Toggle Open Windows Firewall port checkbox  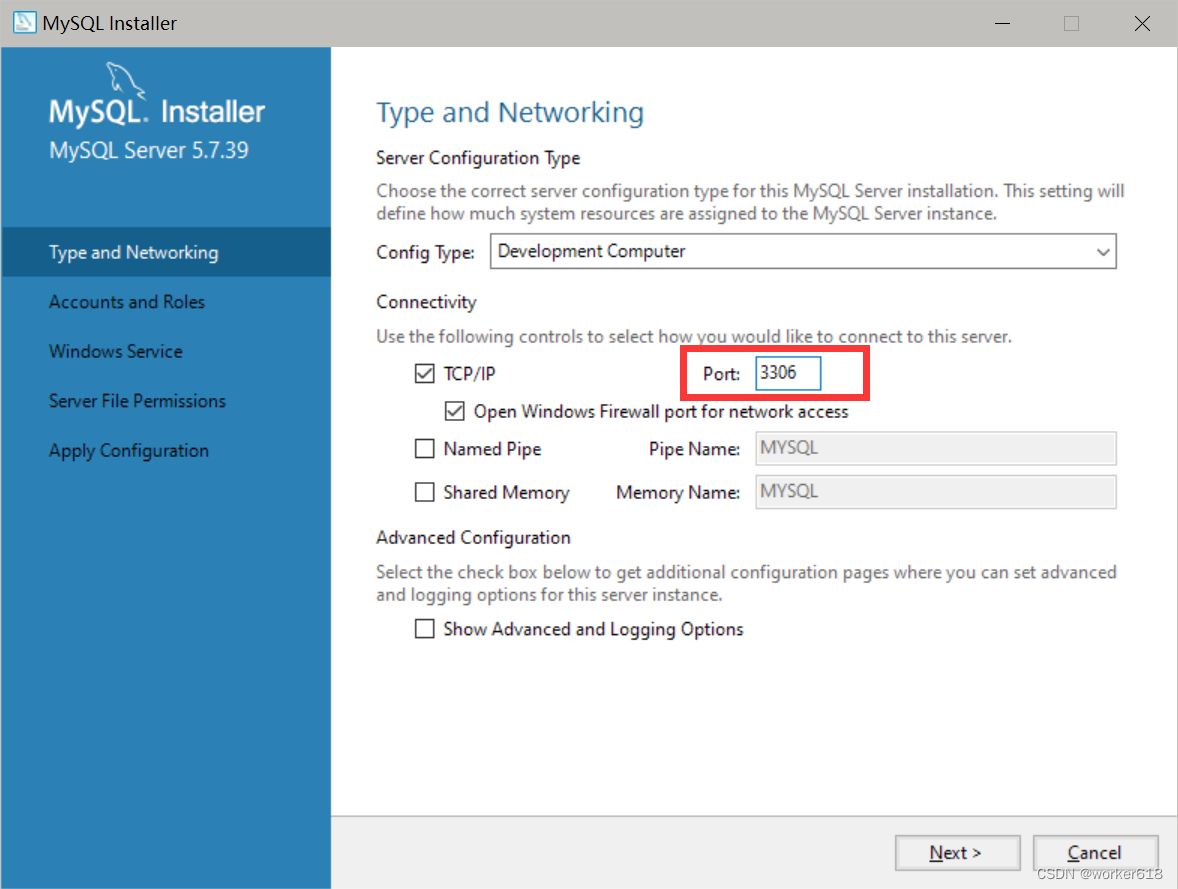pos(455,411)
